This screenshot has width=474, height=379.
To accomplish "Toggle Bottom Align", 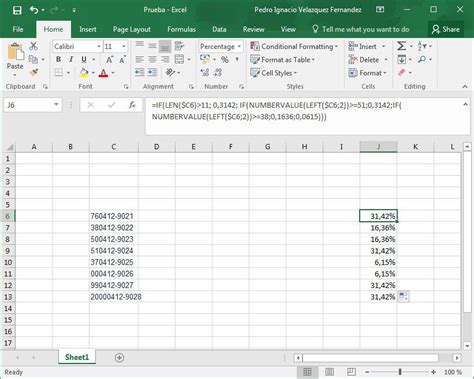I will (x=165, y=46).
